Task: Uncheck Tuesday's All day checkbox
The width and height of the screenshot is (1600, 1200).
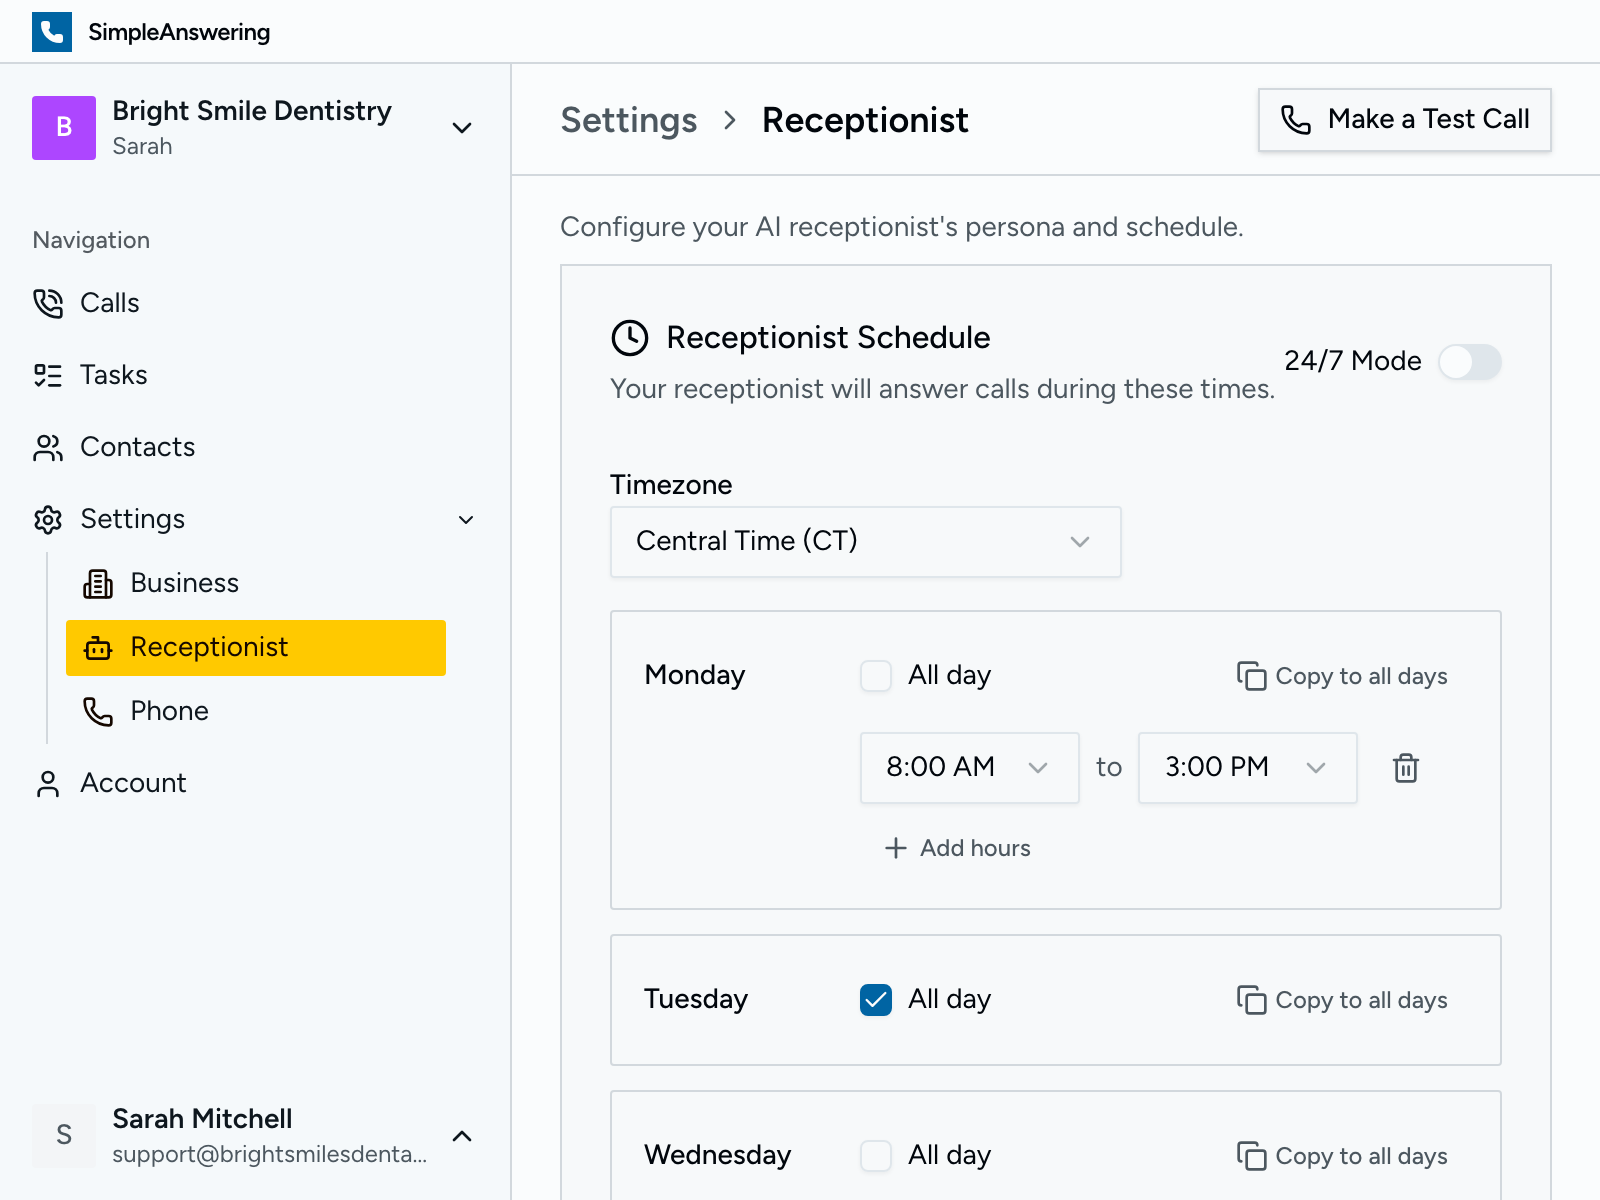Action: point(876,999)
